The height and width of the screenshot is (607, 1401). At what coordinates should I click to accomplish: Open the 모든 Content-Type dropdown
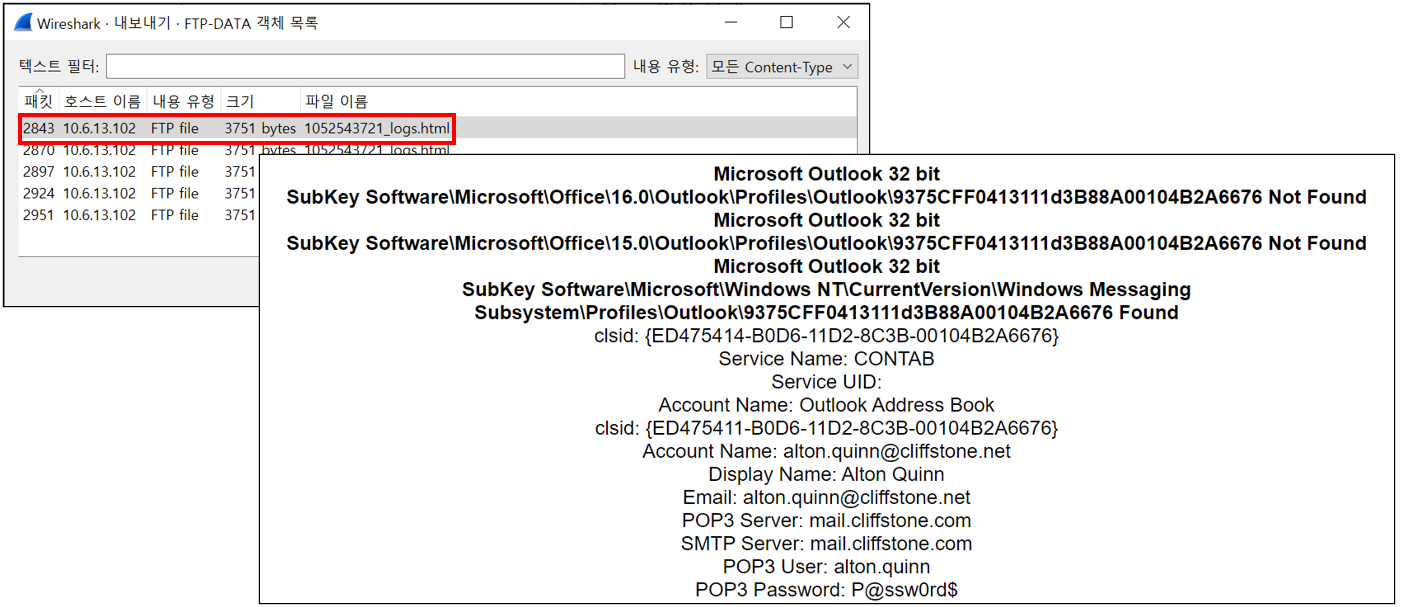pos(782,67)
